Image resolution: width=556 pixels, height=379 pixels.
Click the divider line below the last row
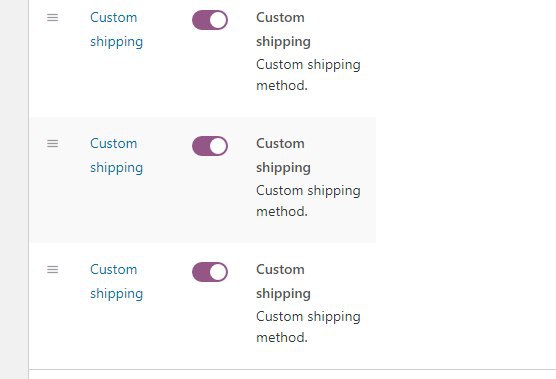[292, 369]
